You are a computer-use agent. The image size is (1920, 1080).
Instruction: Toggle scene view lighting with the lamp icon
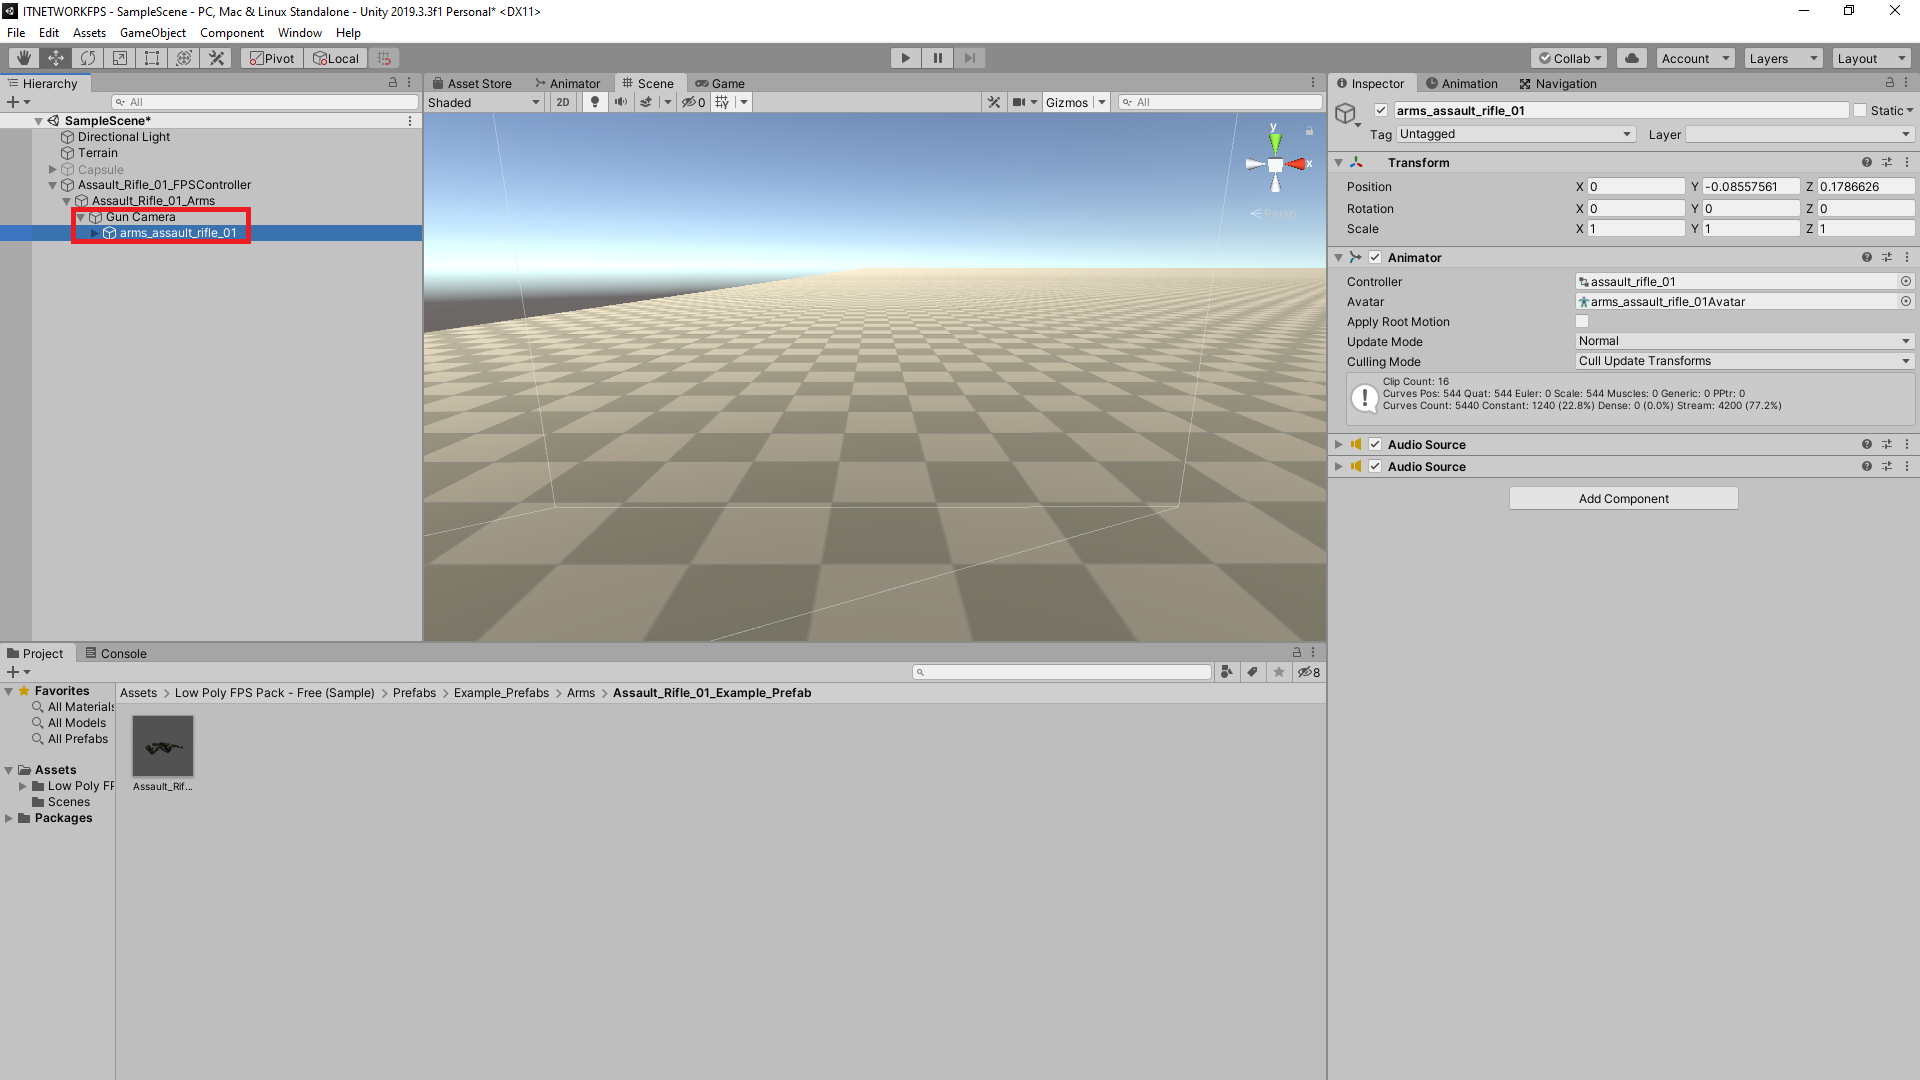click(x=595, y=101)
